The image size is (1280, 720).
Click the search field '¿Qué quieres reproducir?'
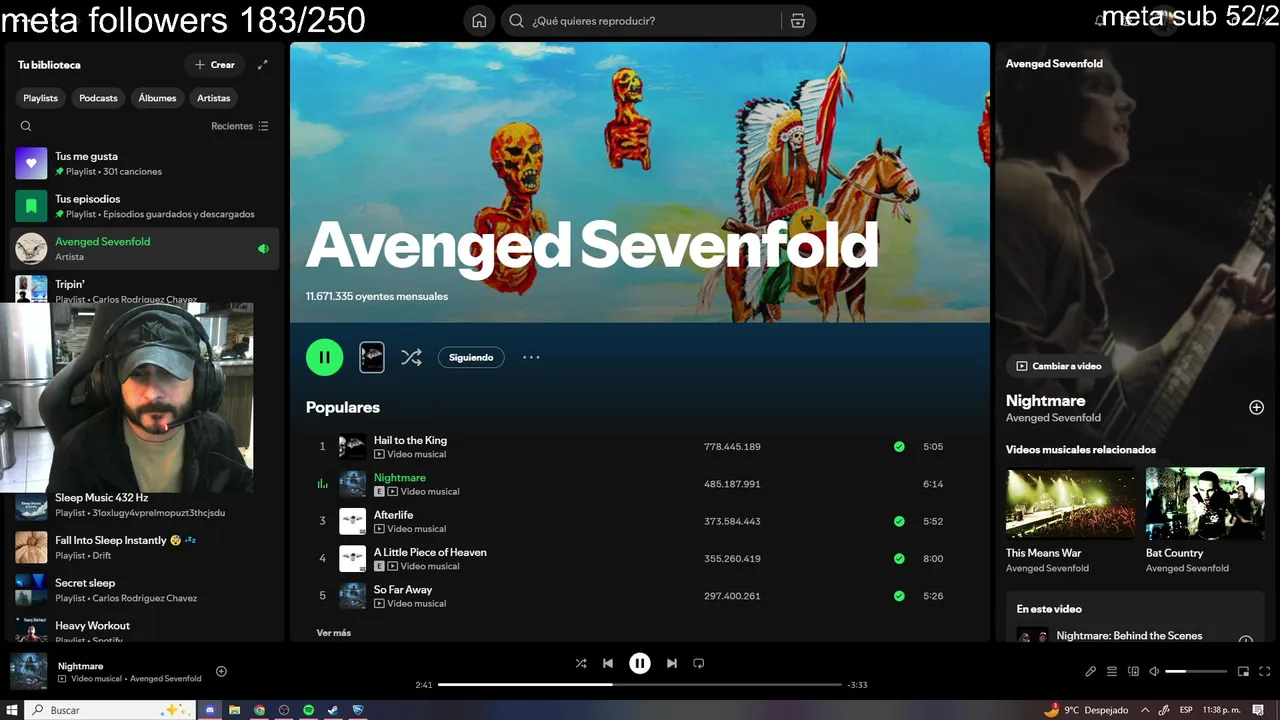[640, 21]
